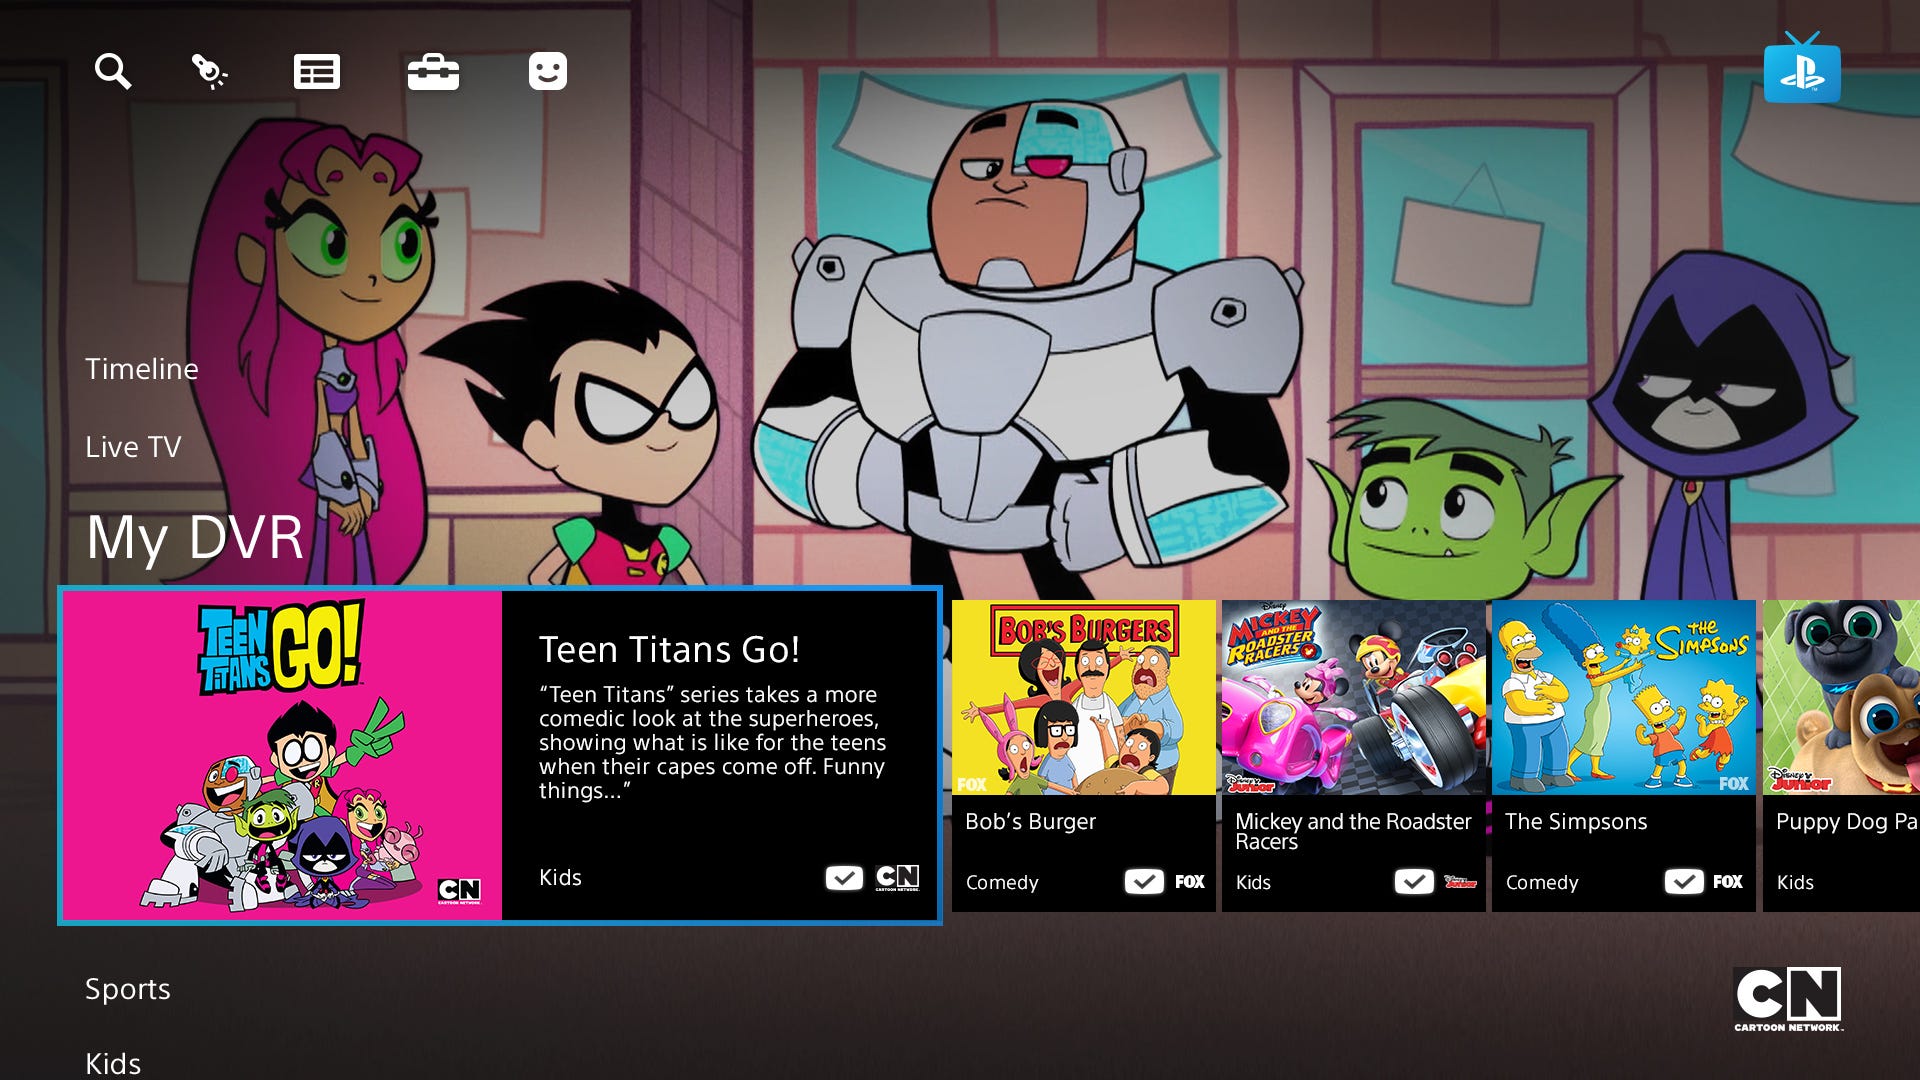The image size is (1920, 1080).
Task: Open the profile smiley face icon
Action: (x=548, y=71)
